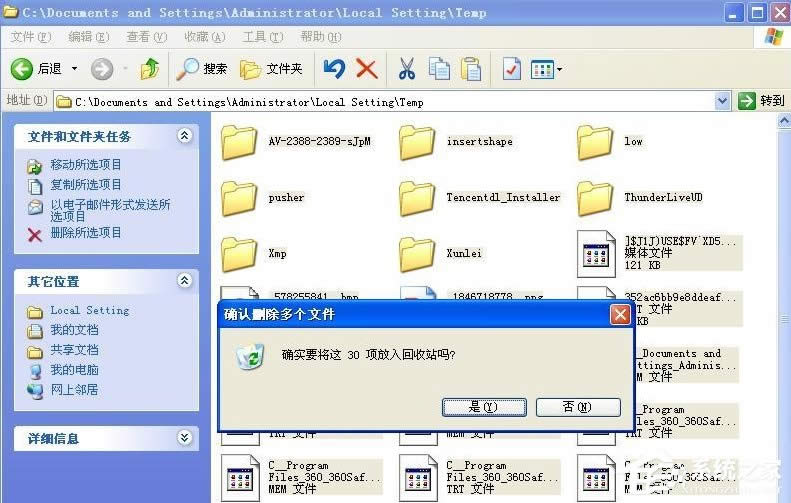Expand the 详细信息 panel

(184, 438)
